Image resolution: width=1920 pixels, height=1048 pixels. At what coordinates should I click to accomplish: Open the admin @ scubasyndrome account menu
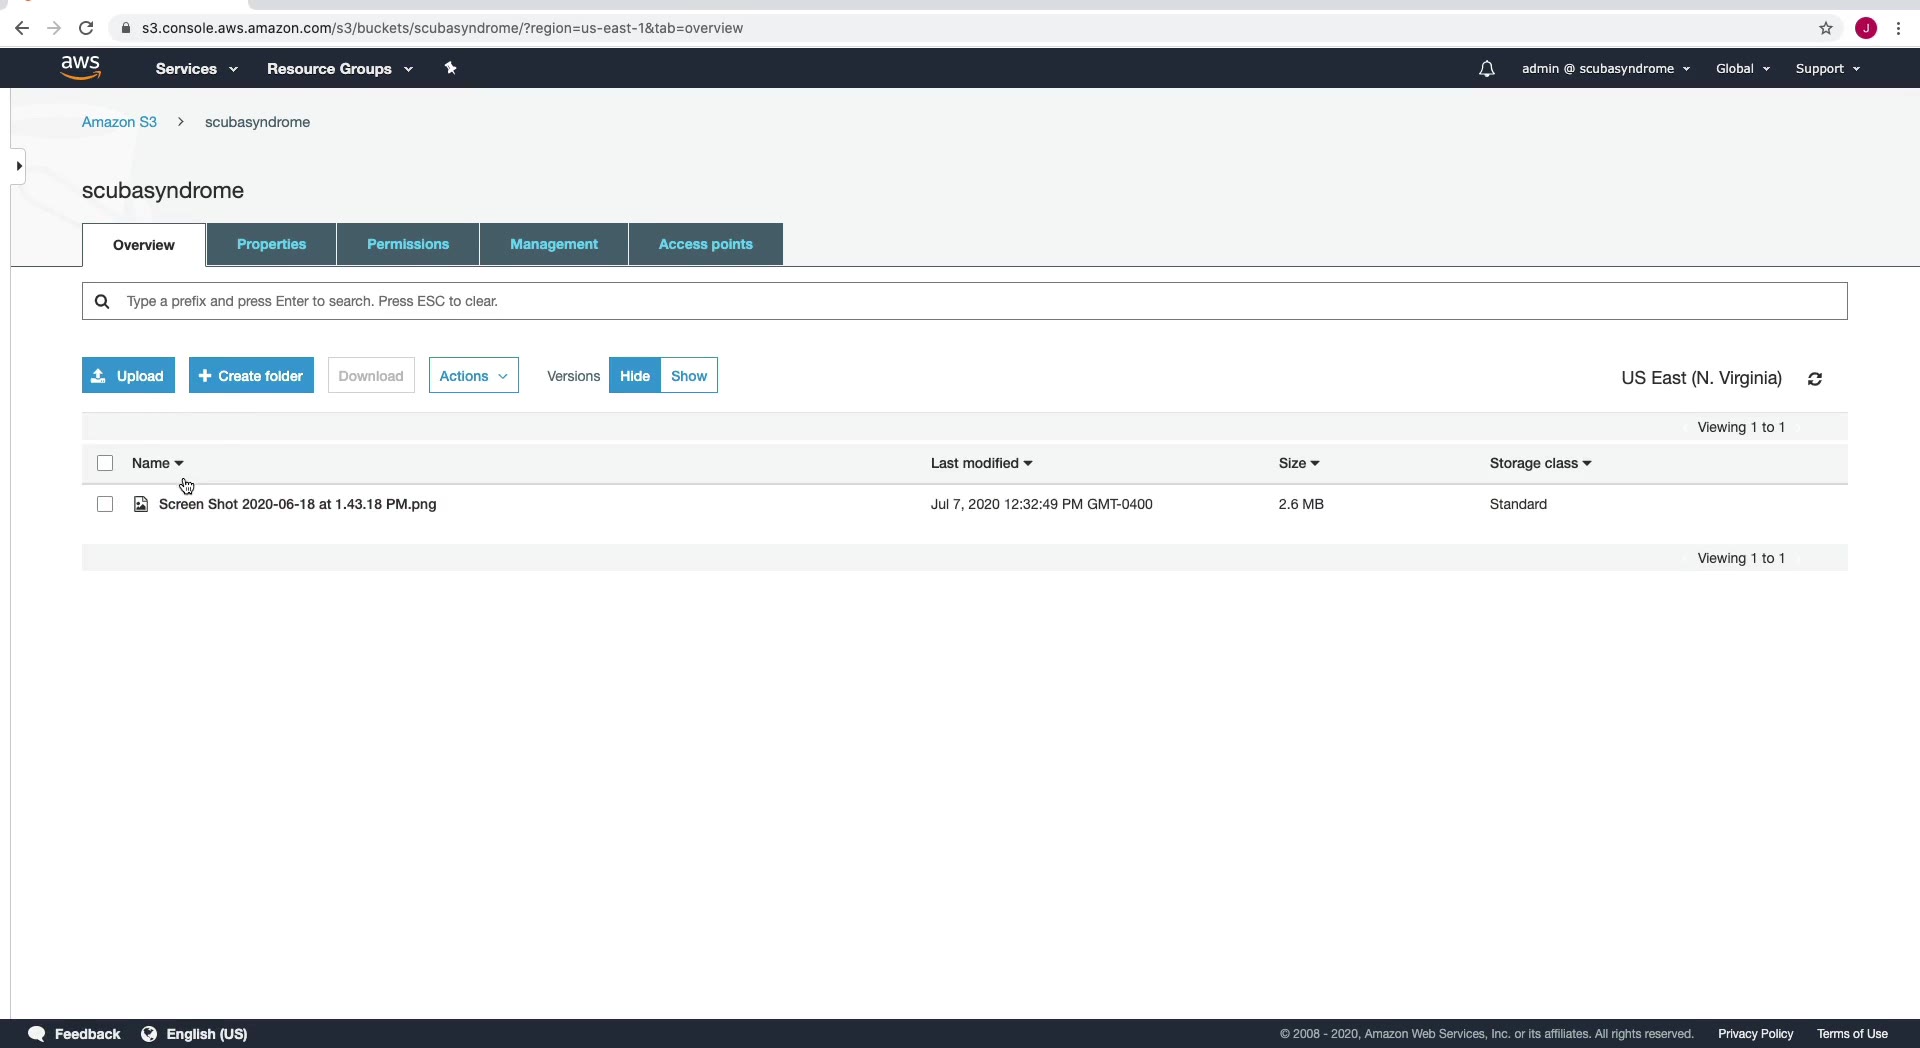pos(1606,69)
